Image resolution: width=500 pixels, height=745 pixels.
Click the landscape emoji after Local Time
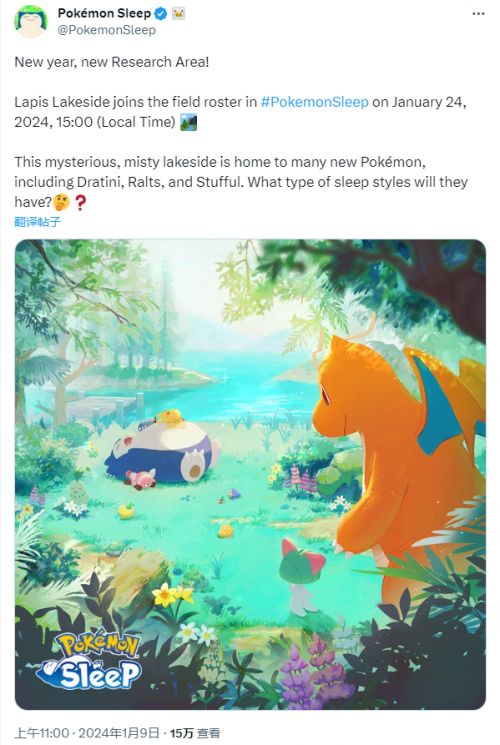(x=188, y=122)
